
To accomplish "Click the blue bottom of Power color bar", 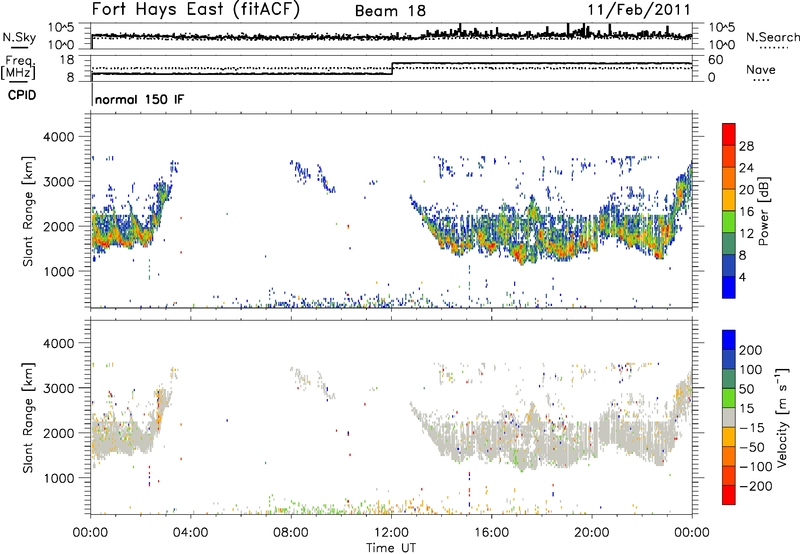I will click(729, 287).
